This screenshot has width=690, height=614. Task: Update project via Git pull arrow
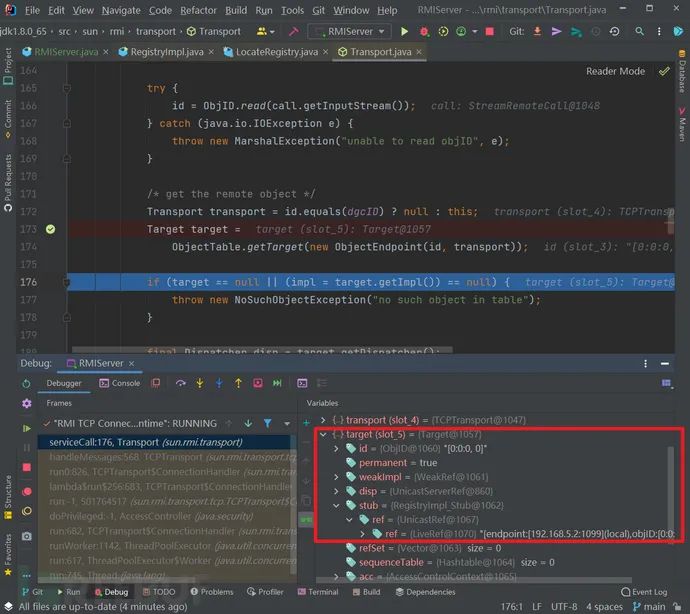(537, 31)
